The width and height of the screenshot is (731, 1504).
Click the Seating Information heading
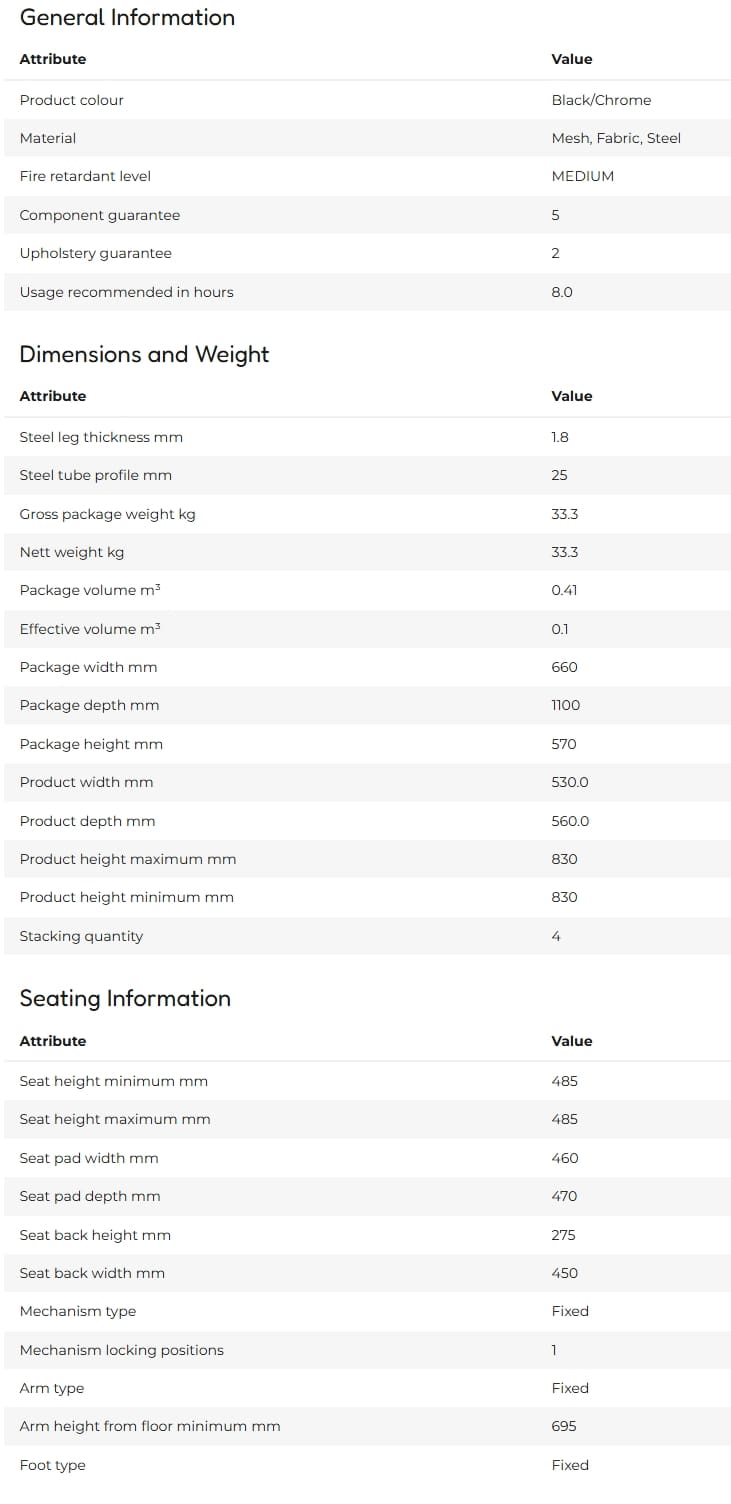[x=125, y=998]
